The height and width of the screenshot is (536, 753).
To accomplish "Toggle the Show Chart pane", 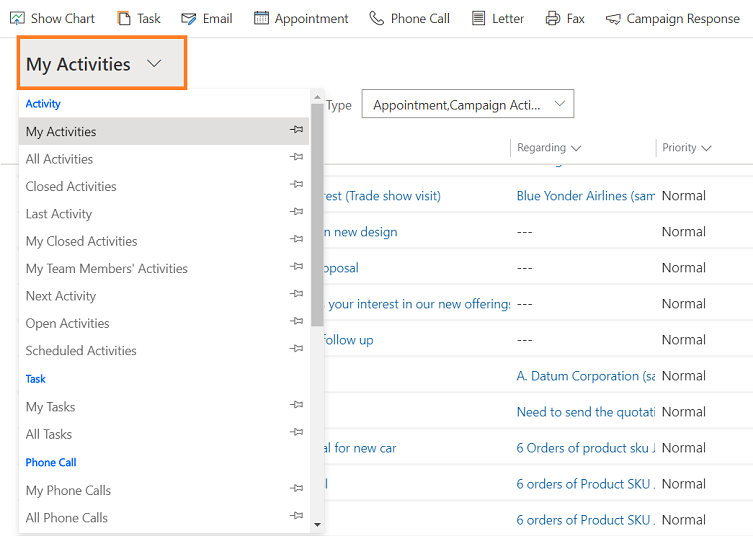I will [x=52, y=19].
